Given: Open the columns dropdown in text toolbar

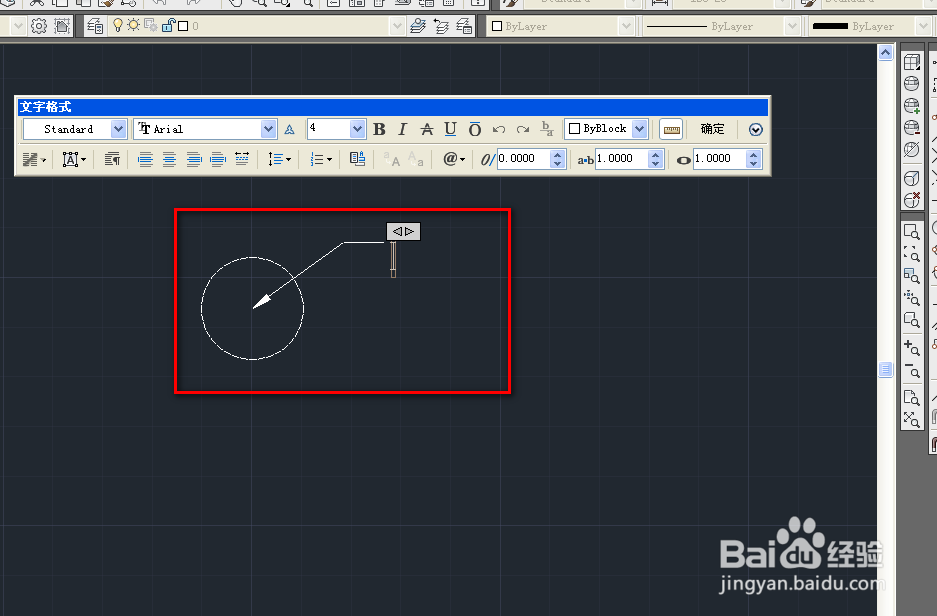Looking at the screenshot, I should (33, 160).
